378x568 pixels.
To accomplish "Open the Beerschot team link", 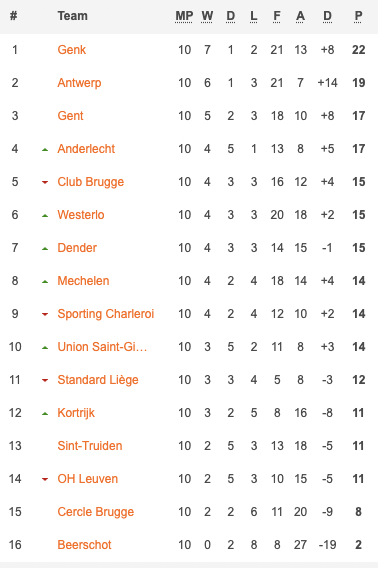I will (x=84, y=545).
